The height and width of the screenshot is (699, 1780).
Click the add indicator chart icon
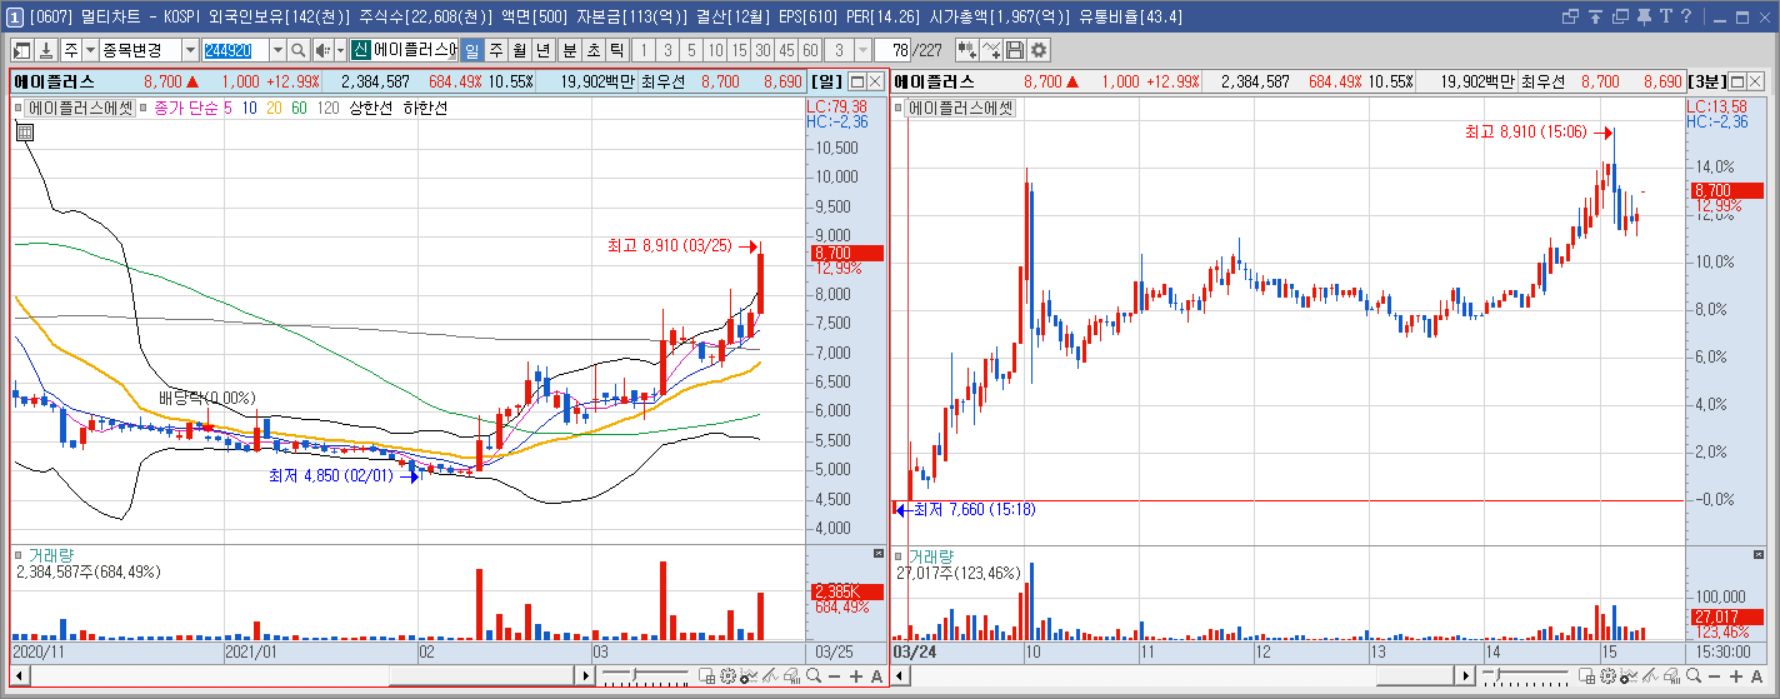(966, 50)
